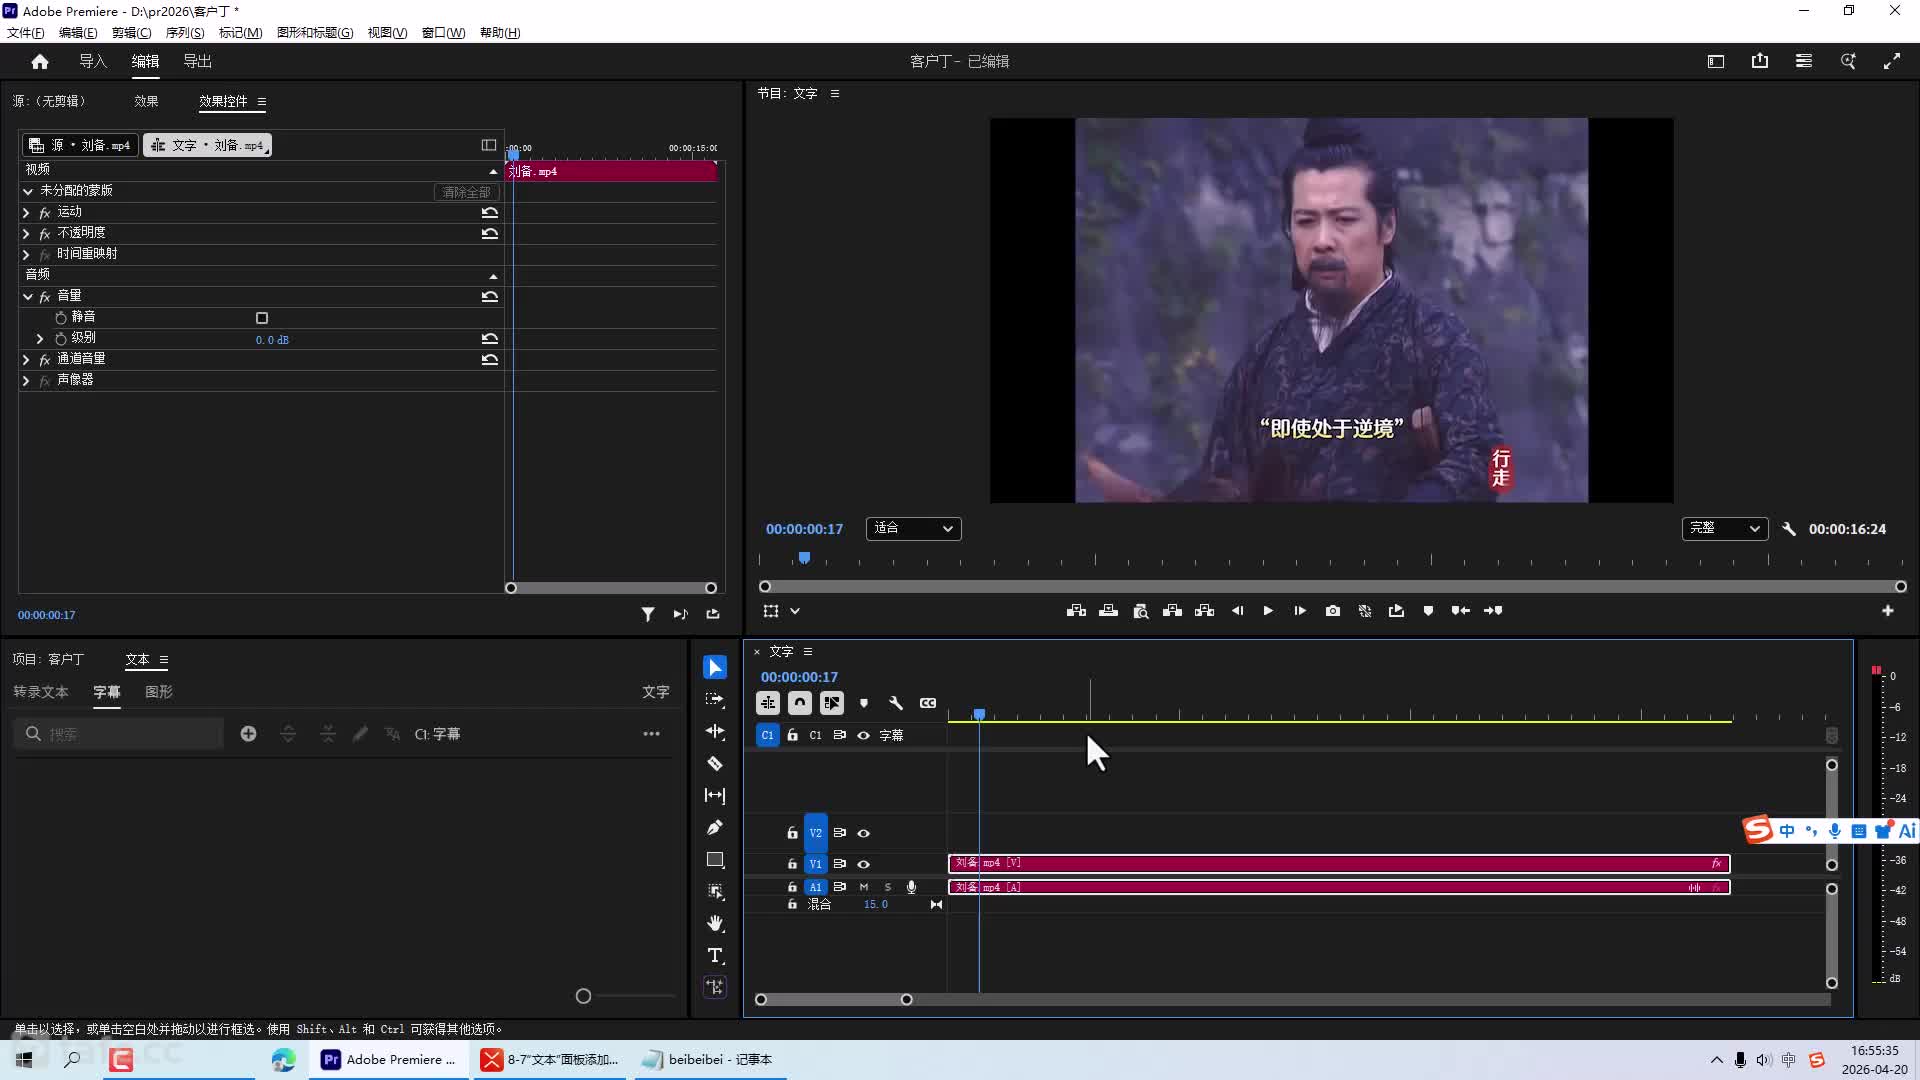Add new caption segment plus icon

pos(249,734)
